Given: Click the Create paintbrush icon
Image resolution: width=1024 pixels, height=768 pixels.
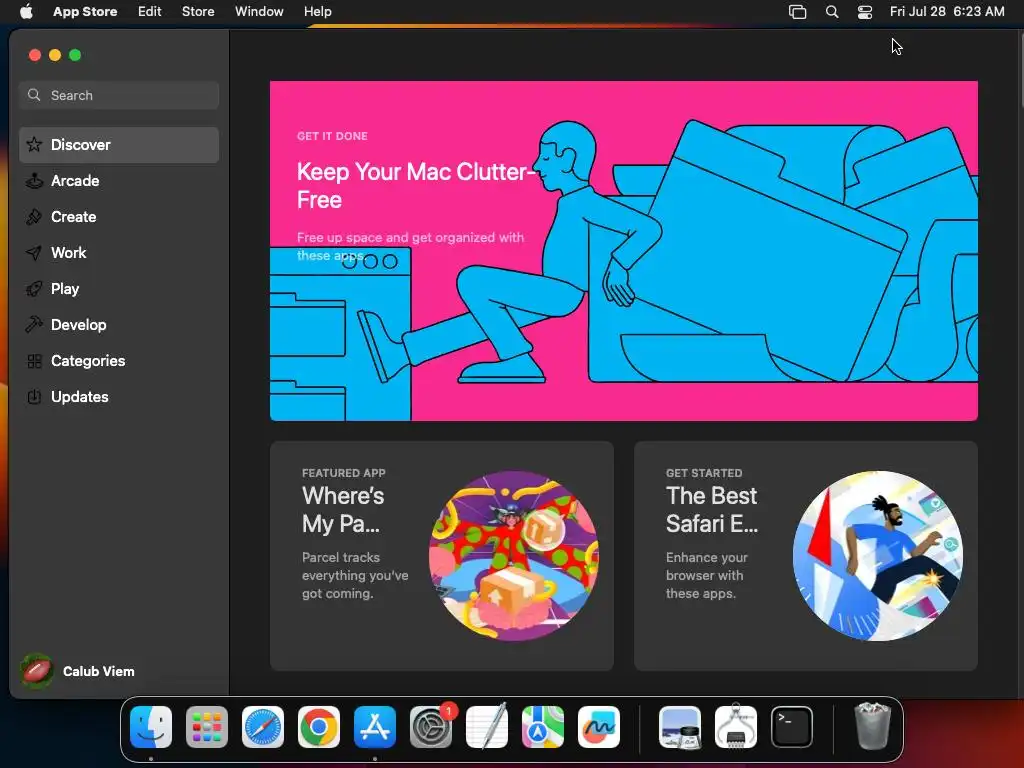Looking at the screenshot, I should [x=34, y=217].
